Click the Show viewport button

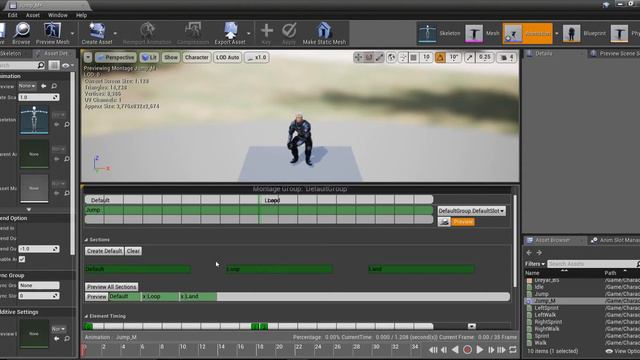tap(171, 58)
